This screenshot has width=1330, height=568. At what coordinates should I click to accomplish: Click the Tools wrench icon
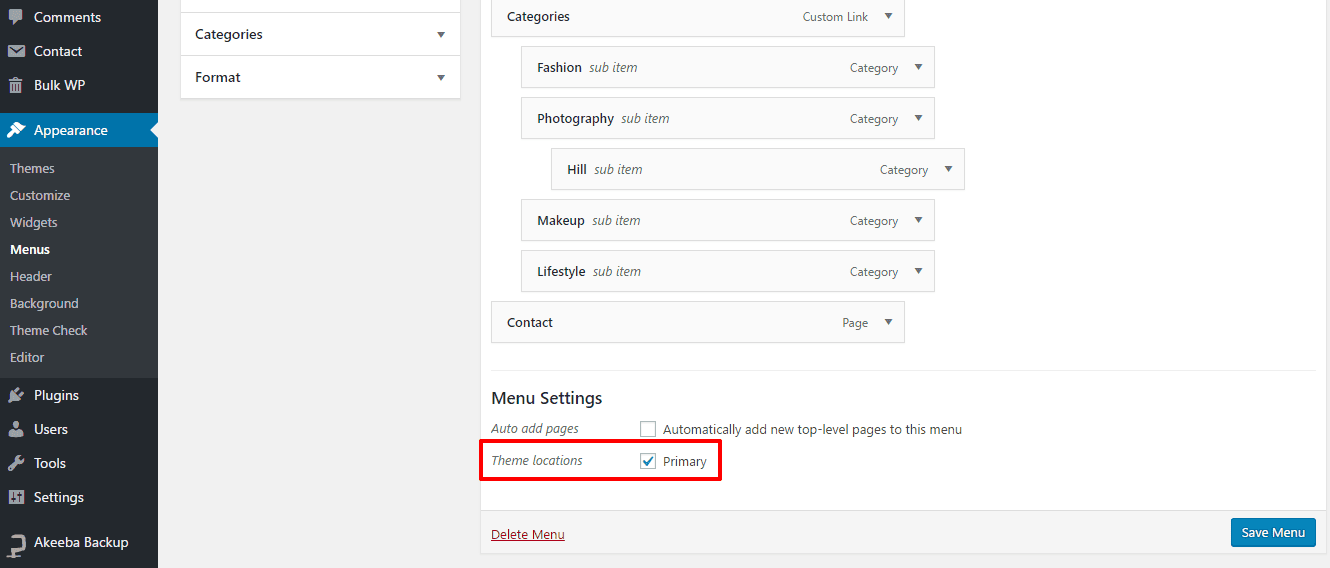(16, 463)
